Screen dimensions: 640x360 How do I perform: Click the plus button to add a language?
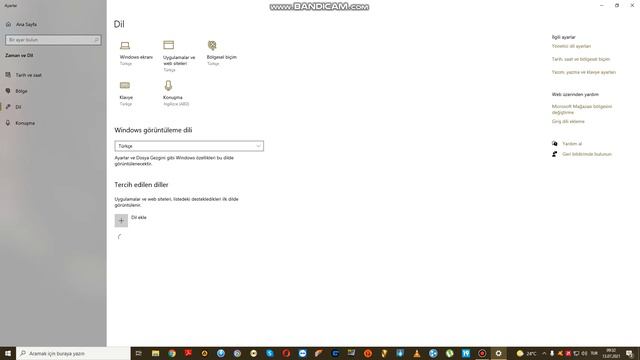tap(121, 220)
